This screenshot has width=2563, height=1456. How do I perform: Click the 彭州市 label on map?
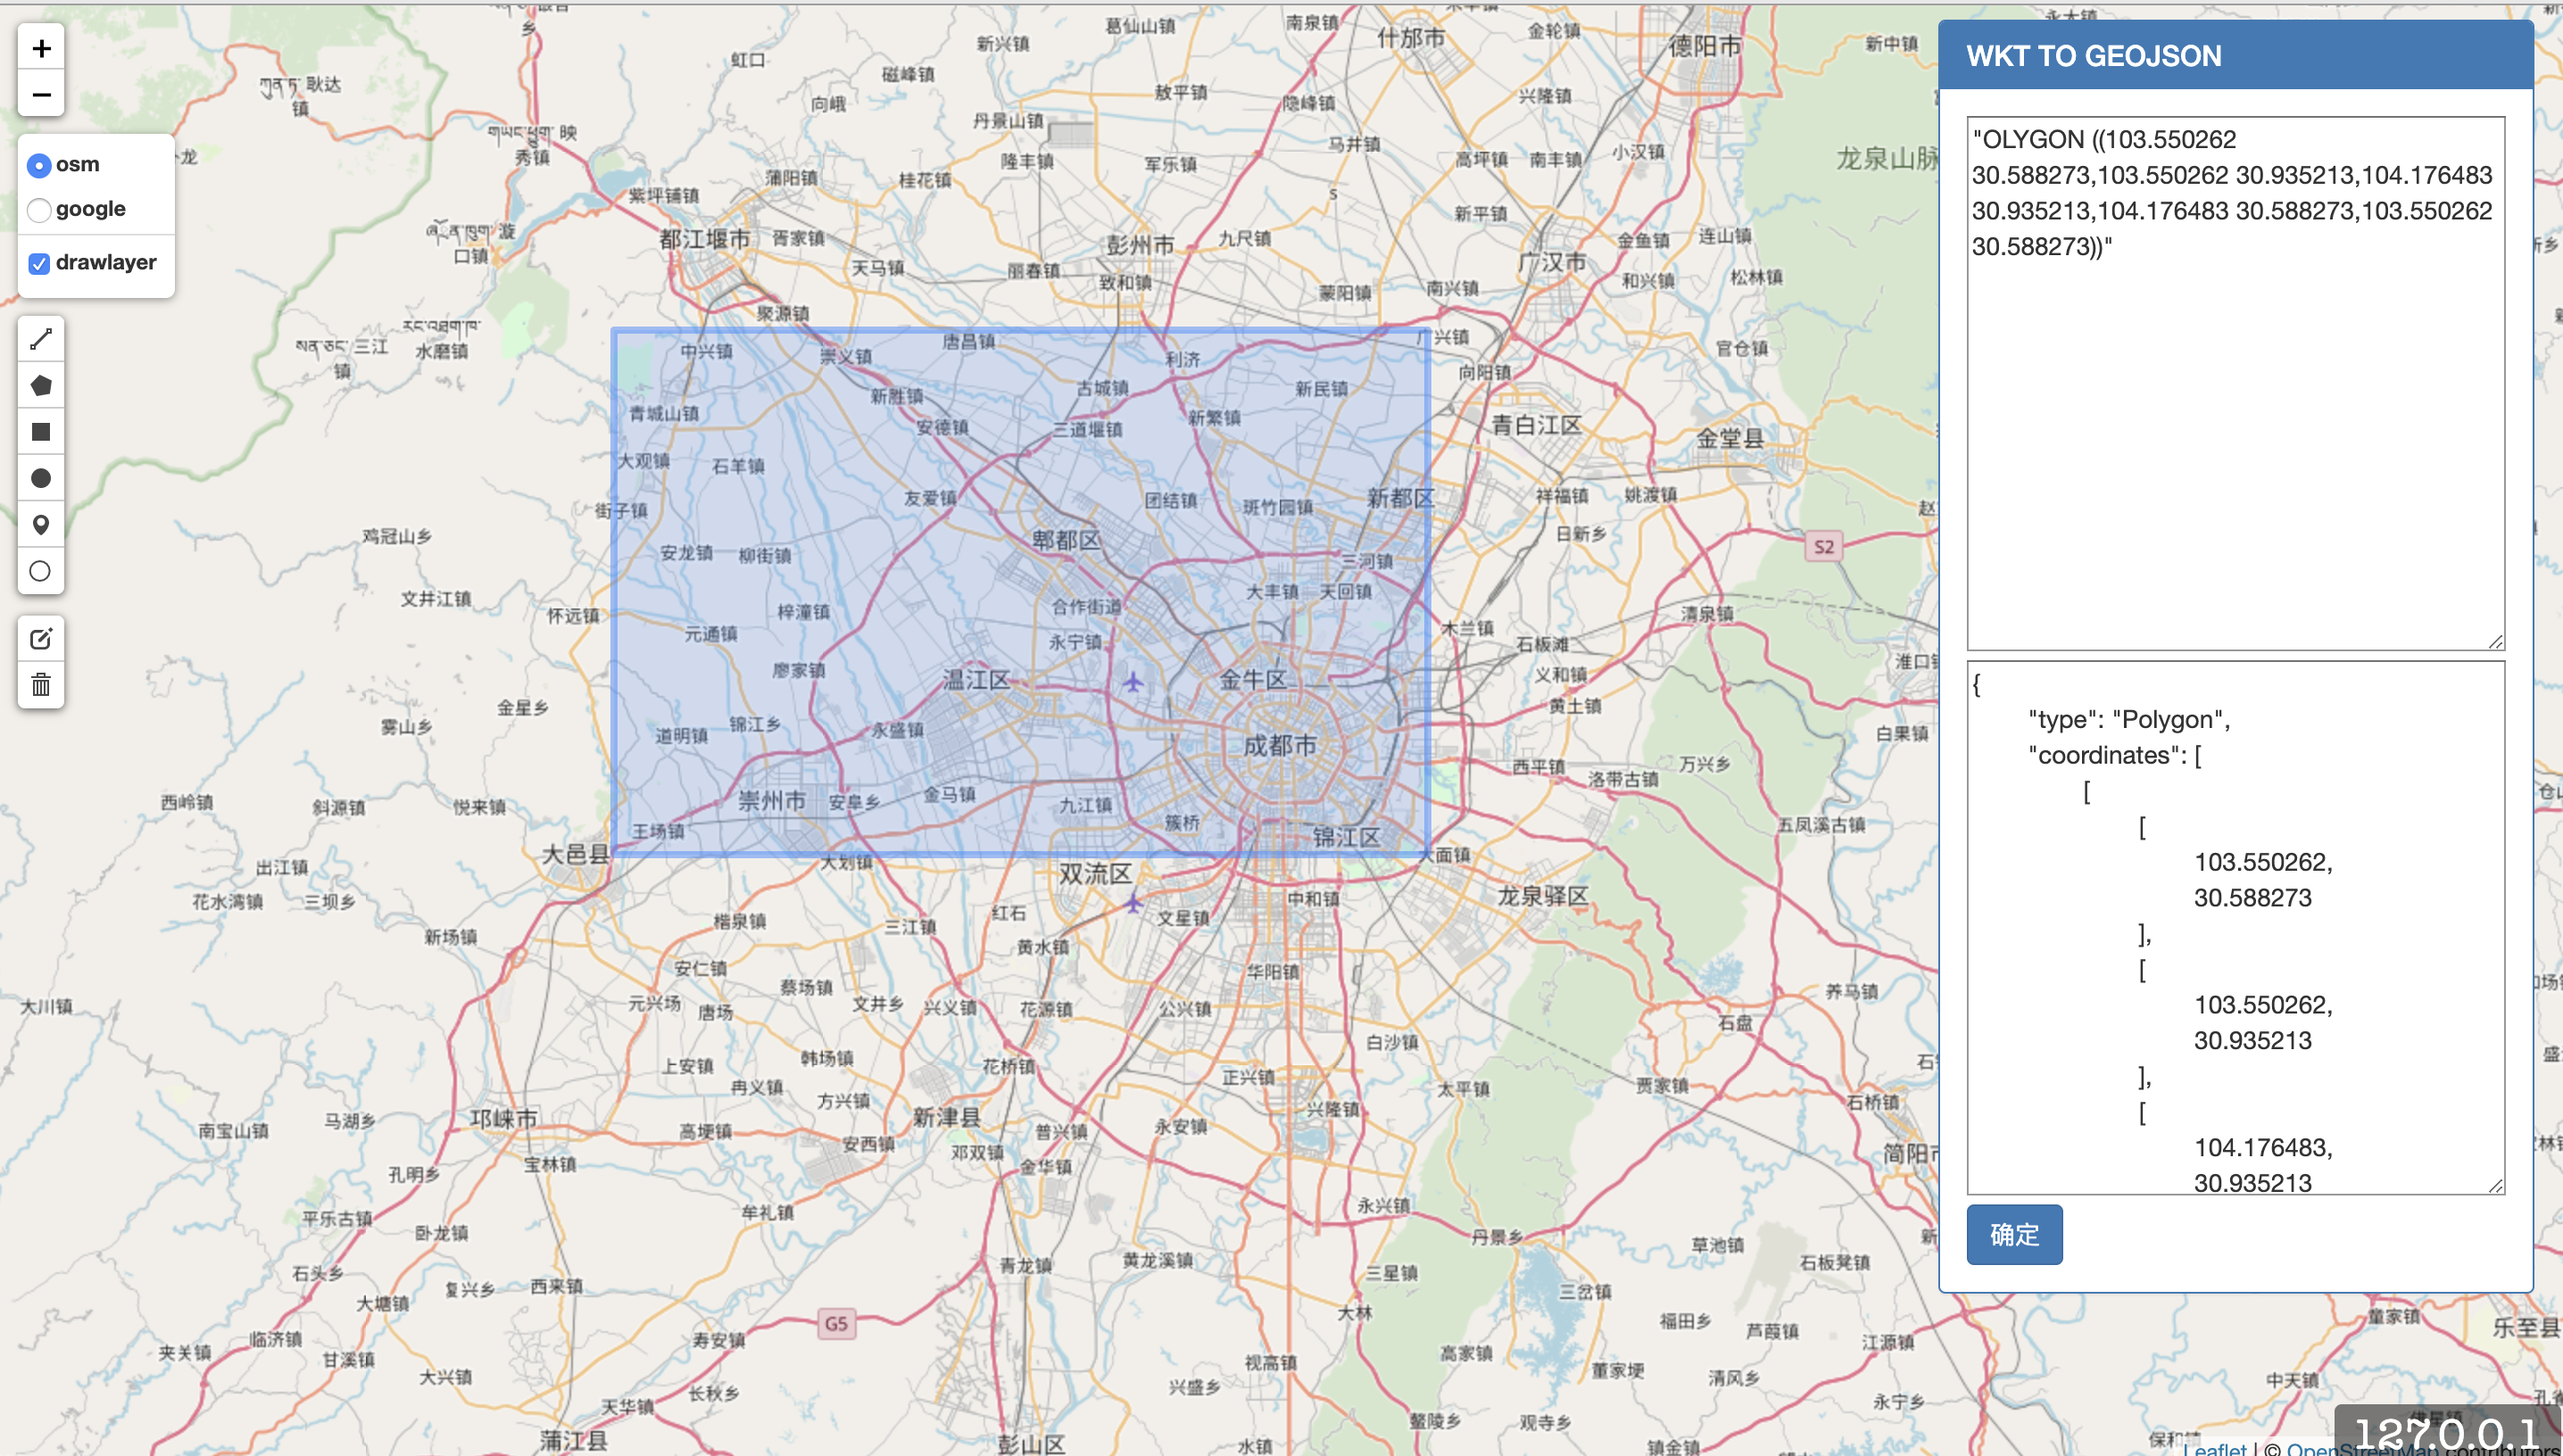coord(1140,245)
